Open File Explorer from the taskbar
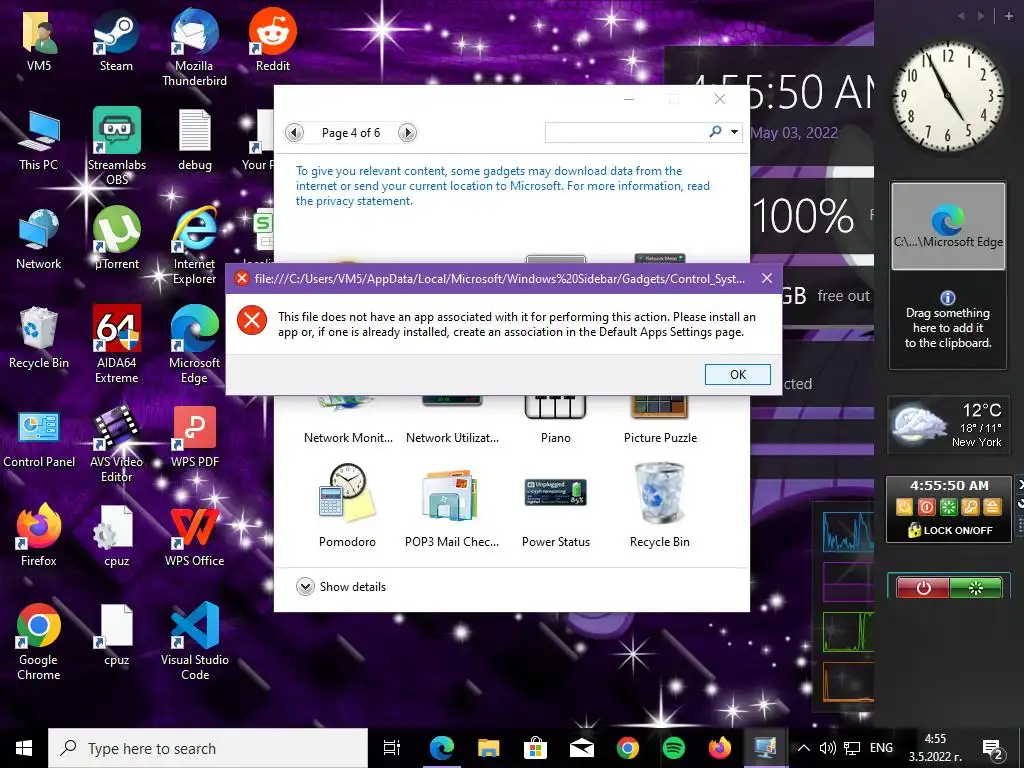The width and height of the screenshot is (1024, 768). pyautogui.click(x=488, y=748)
